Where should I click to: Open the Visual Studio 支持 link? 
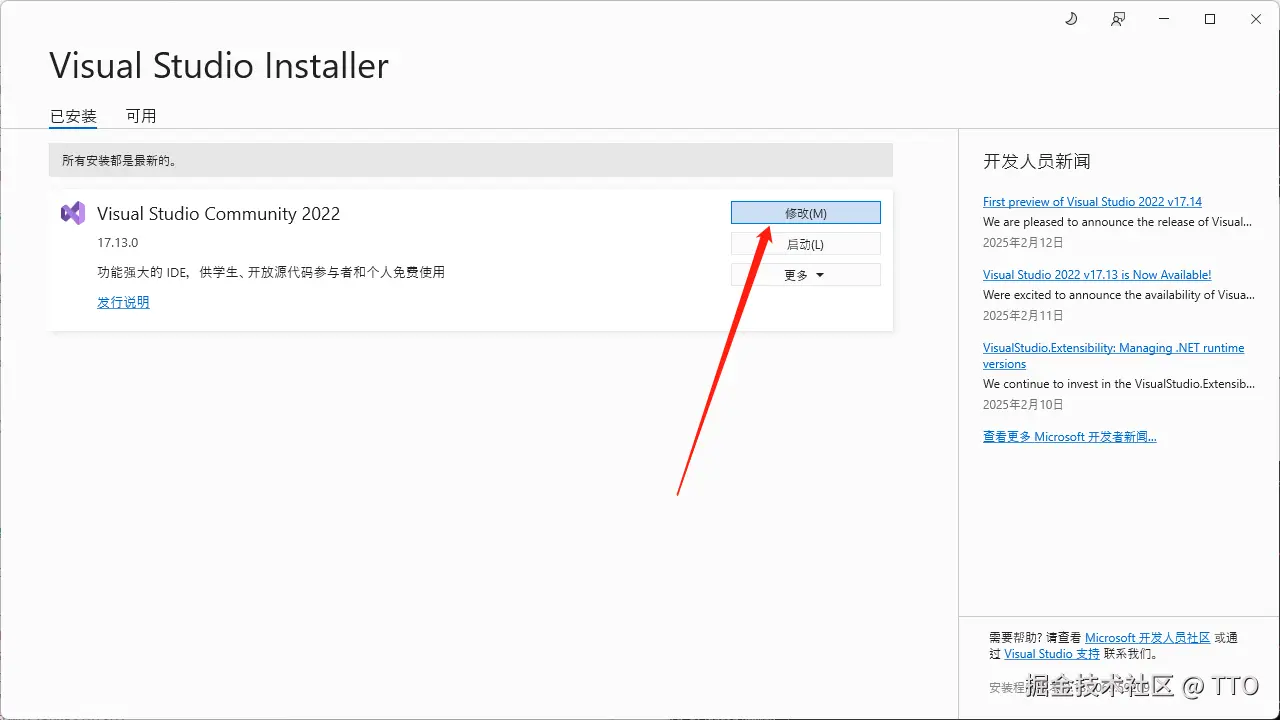coord(1052,653)
